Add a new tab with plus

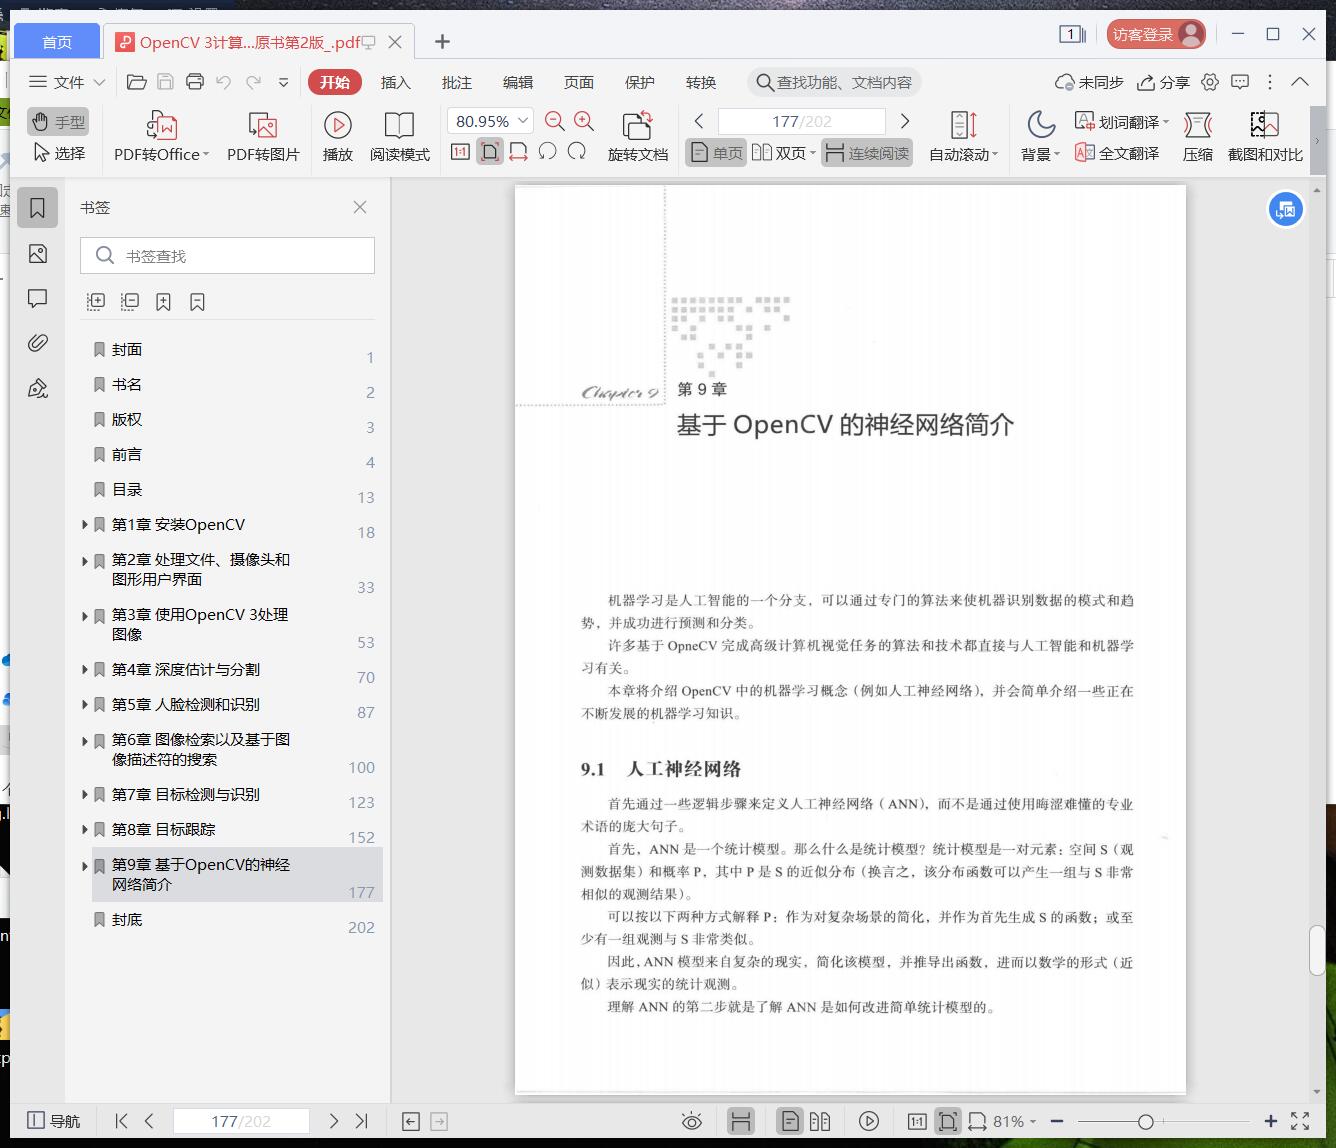tap(442, 41)
